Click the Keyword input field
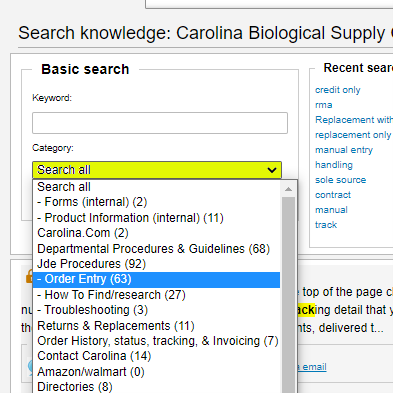Image resolution: width=393 pixels, height=393 pixels. pos(160,123)
